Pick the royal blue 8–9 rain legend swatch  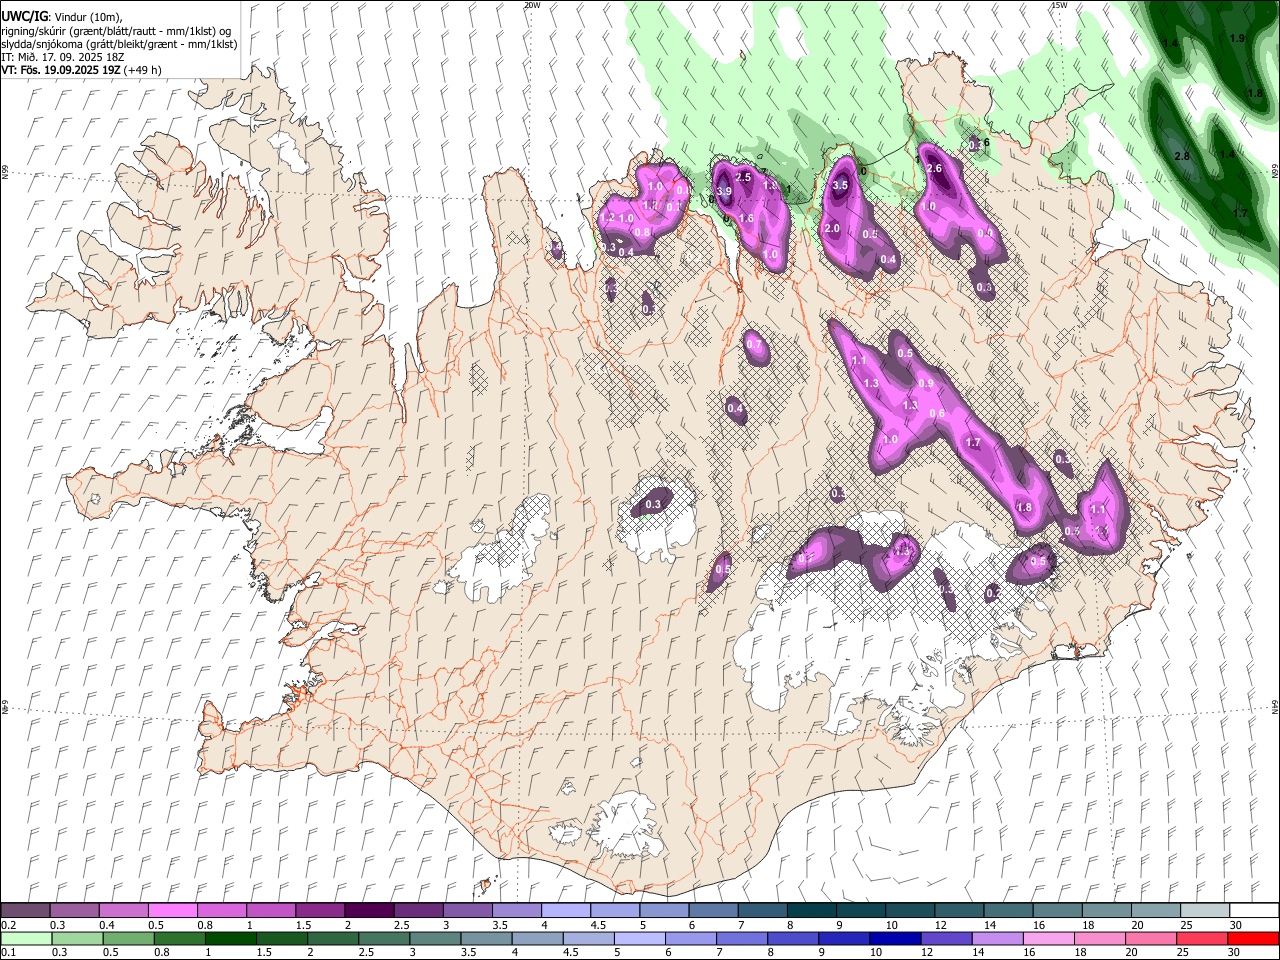[794, 938]
